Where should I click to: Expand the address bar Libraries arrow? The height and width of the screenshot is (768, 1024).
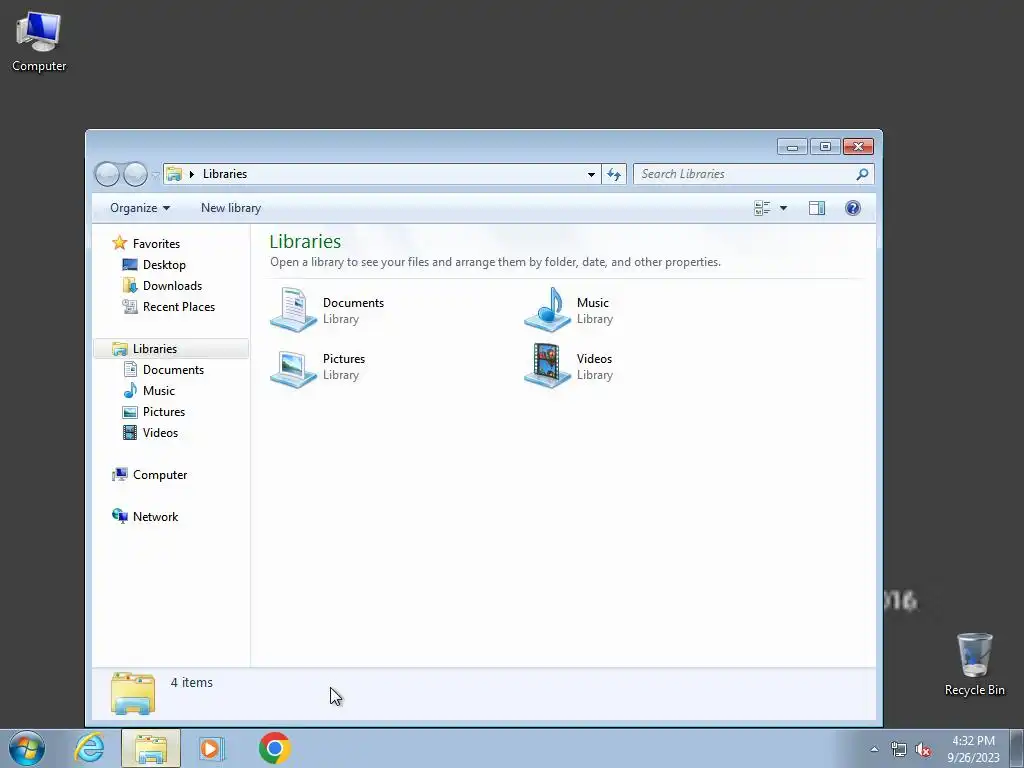[191, 174]
